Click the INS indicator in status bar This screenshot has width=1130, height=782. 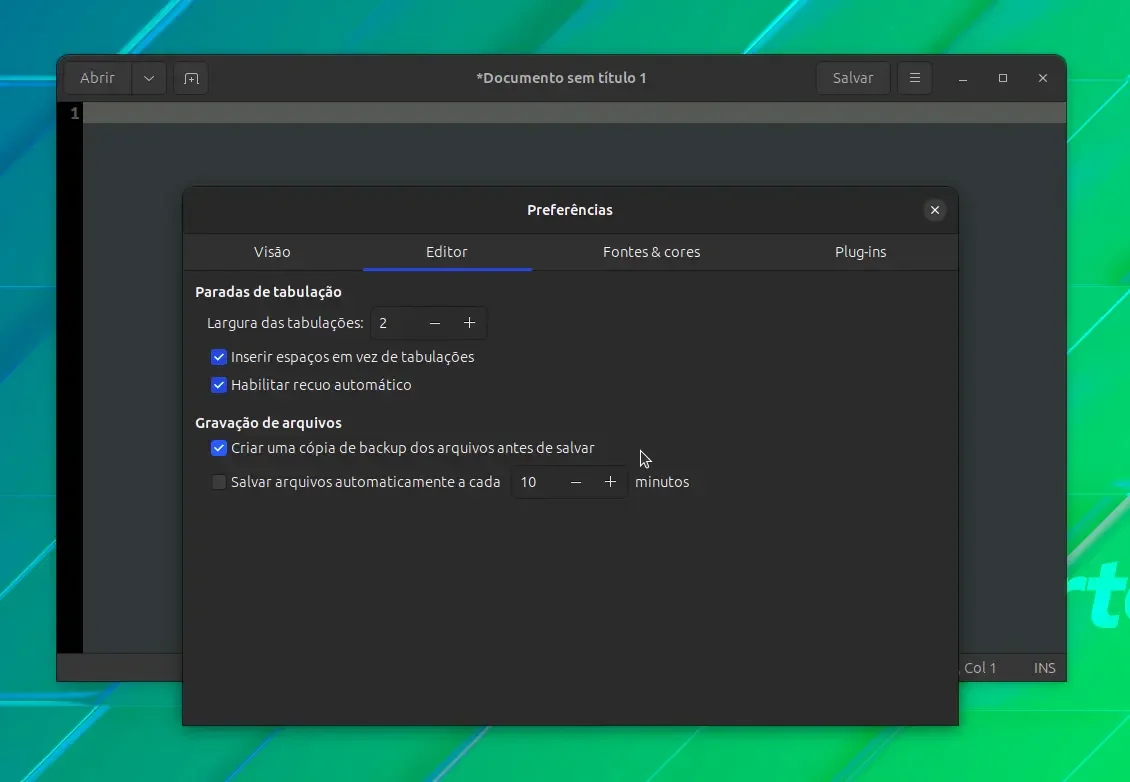(x=1044, y=668)
